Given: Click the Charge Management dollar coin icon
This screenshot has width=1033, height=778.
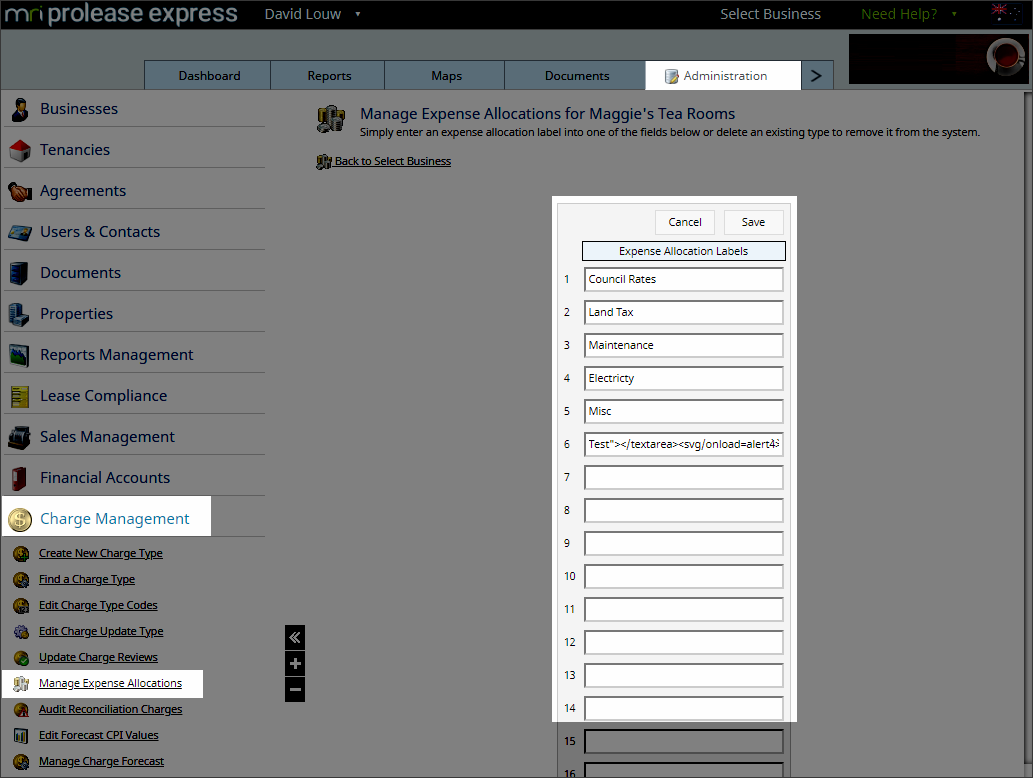Looking at the screenshot, I should tap(20, 520).
